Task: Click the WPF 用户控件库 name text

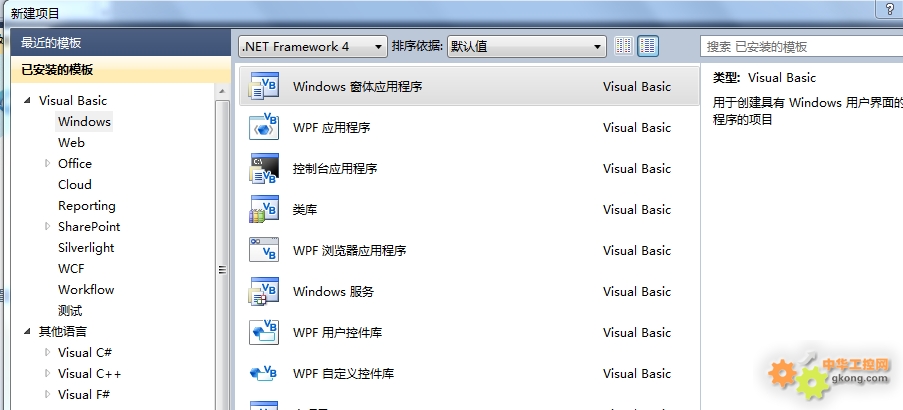Action: pos(337,332)
